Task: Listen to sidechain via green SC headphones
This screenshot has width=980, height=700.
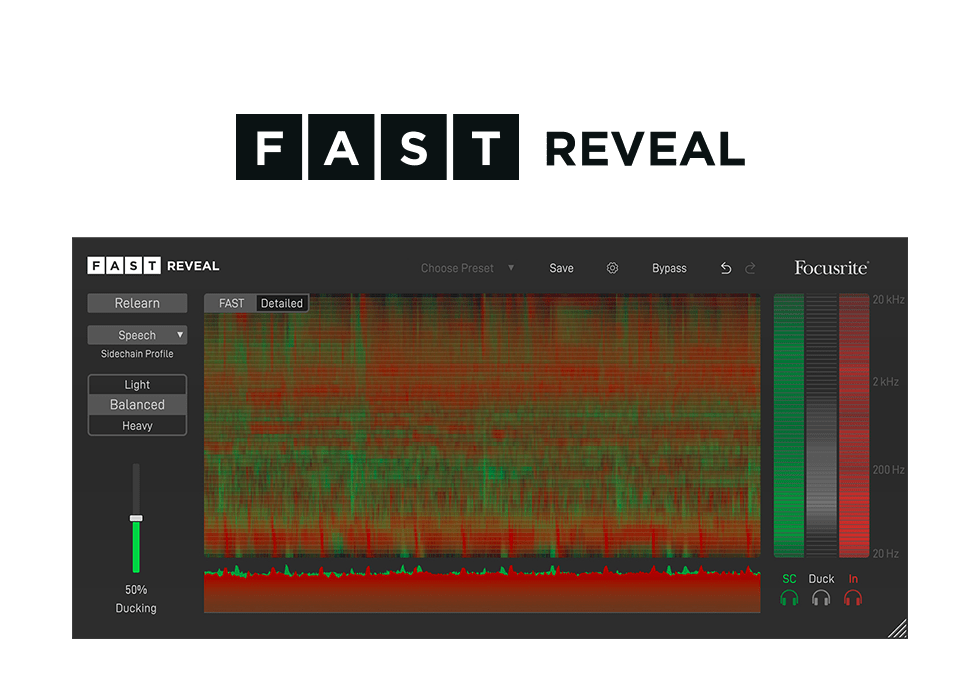Action: (x=789, y=598)
